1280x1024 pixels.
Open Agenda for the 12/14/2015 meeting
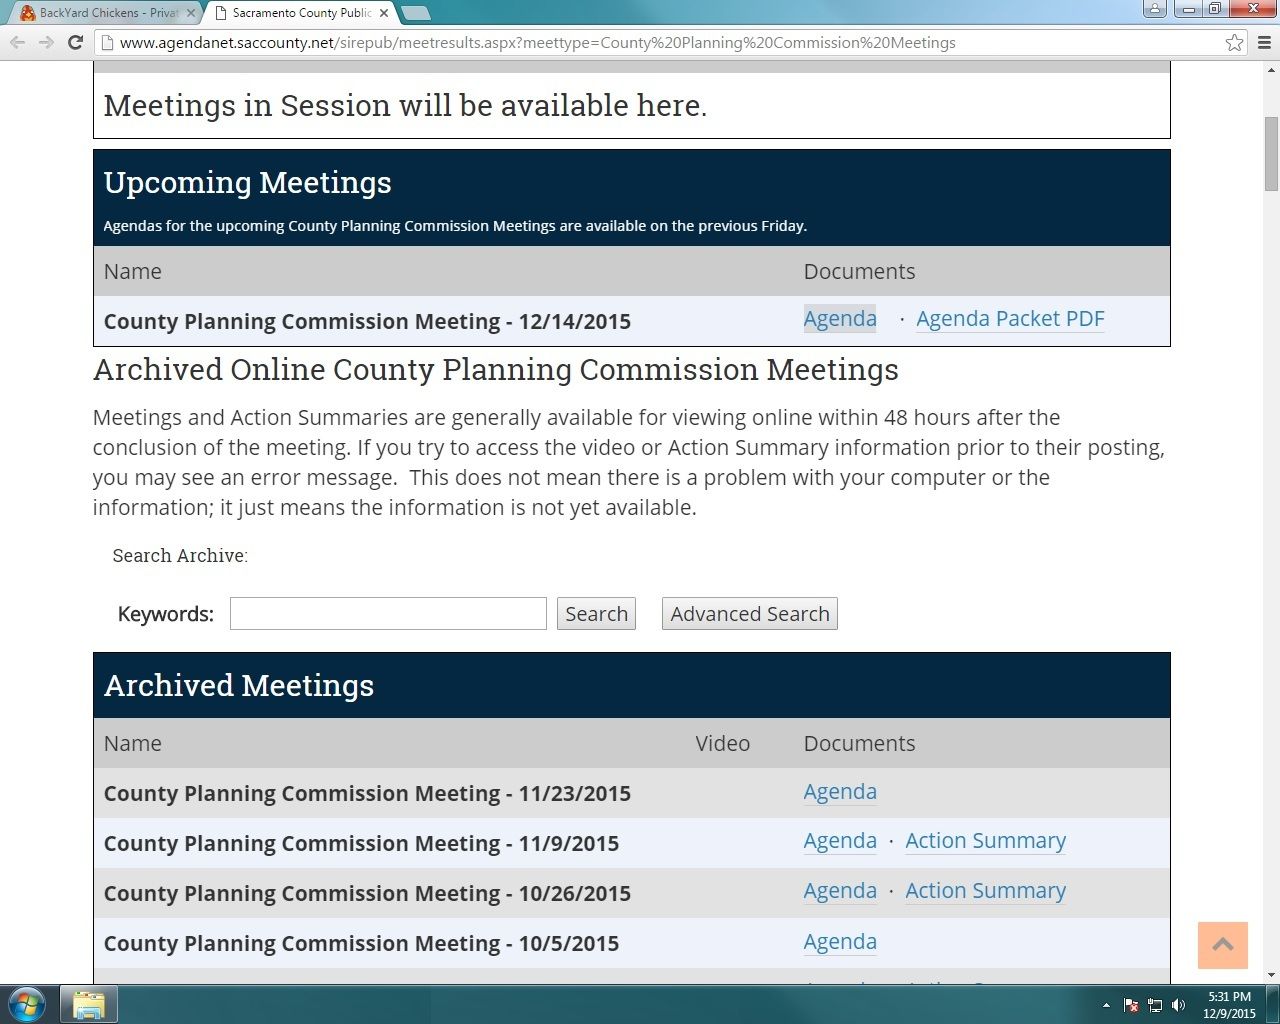840,319
